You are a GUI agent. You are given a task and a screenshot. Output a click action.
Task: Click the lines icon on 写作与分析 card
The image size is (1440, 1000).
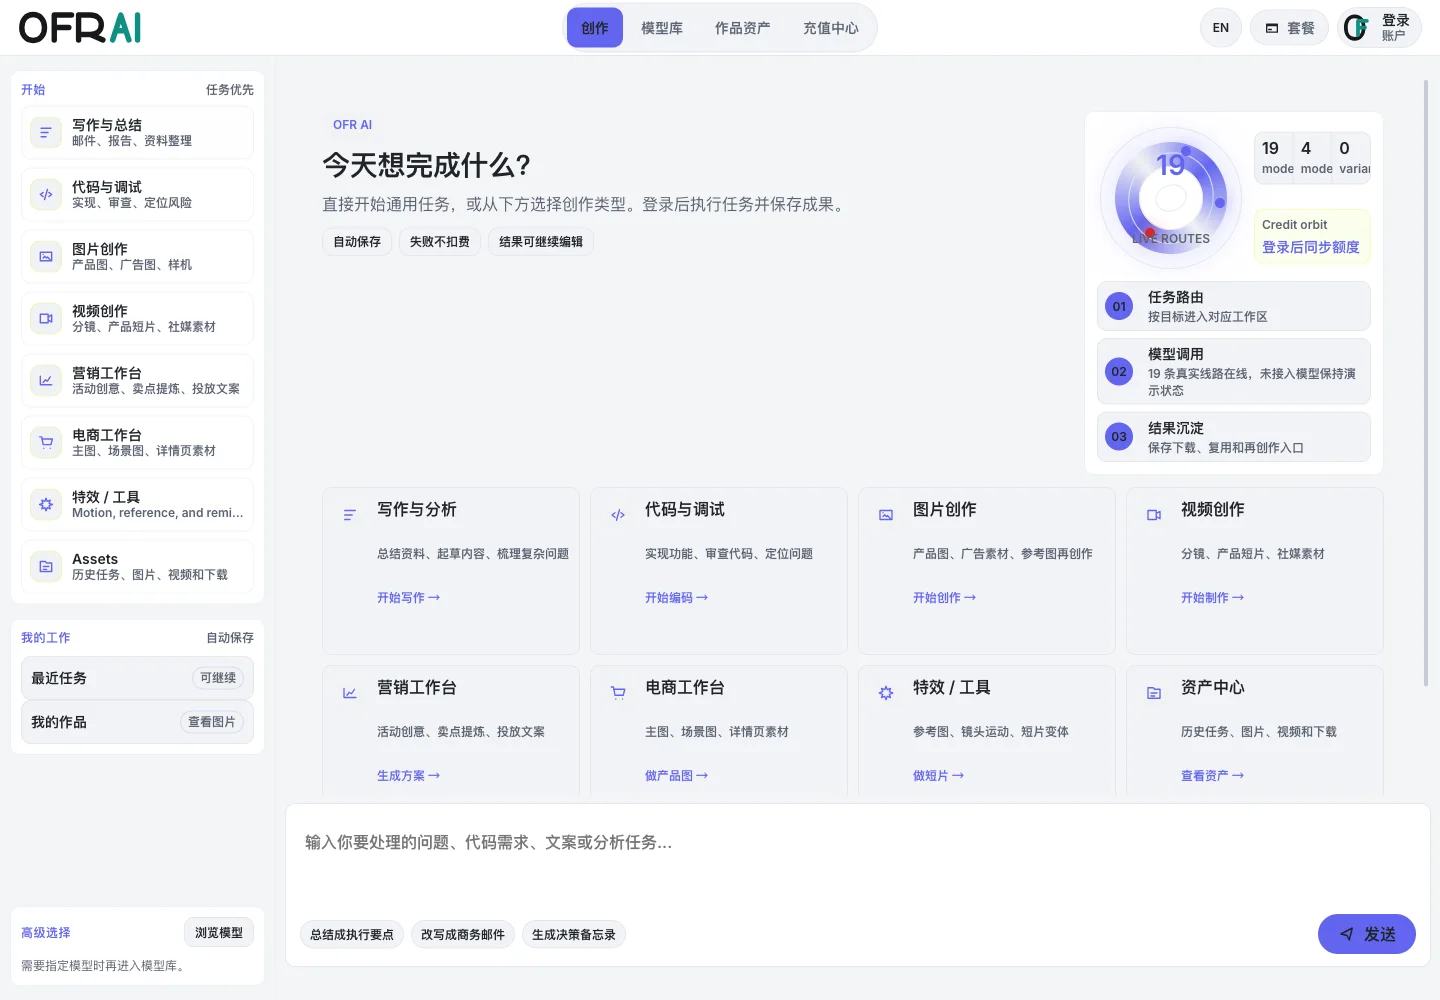(350, 515)
